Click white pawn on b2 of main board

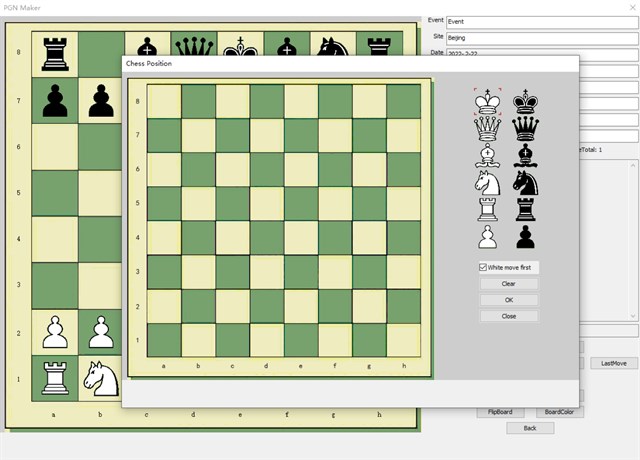point(101,332)
